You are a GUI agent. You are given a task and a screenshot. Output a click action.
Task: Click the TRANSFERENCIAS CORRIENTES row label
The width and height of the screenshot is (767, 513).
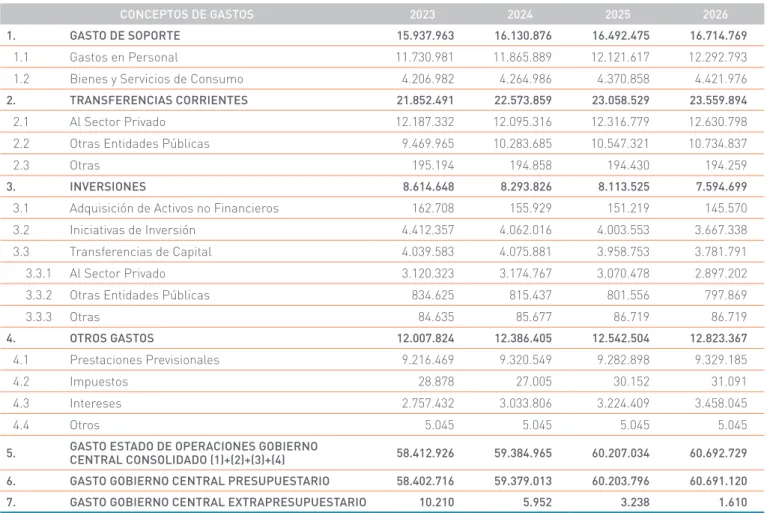click(x=159, y=100)
